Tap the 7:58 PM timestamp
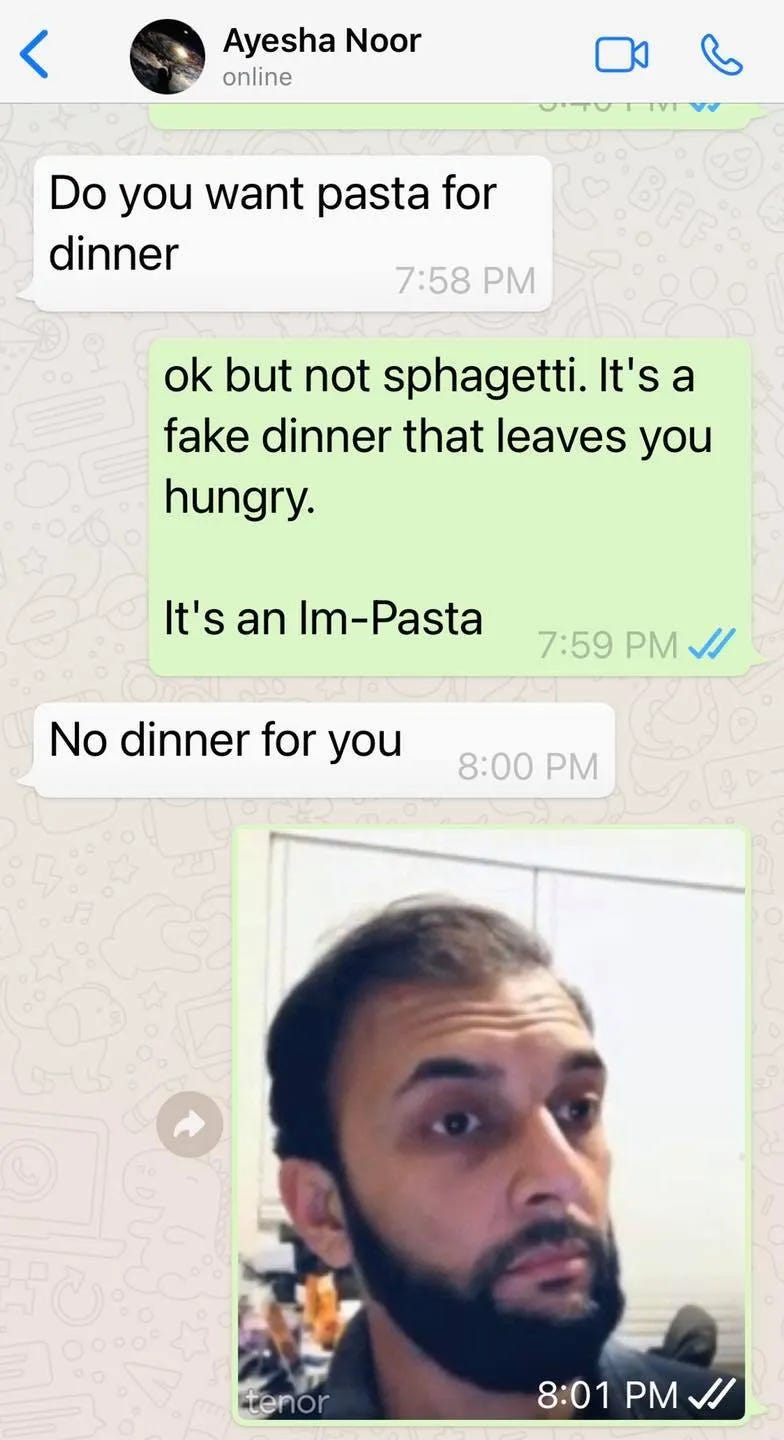 tap(465, 280)
